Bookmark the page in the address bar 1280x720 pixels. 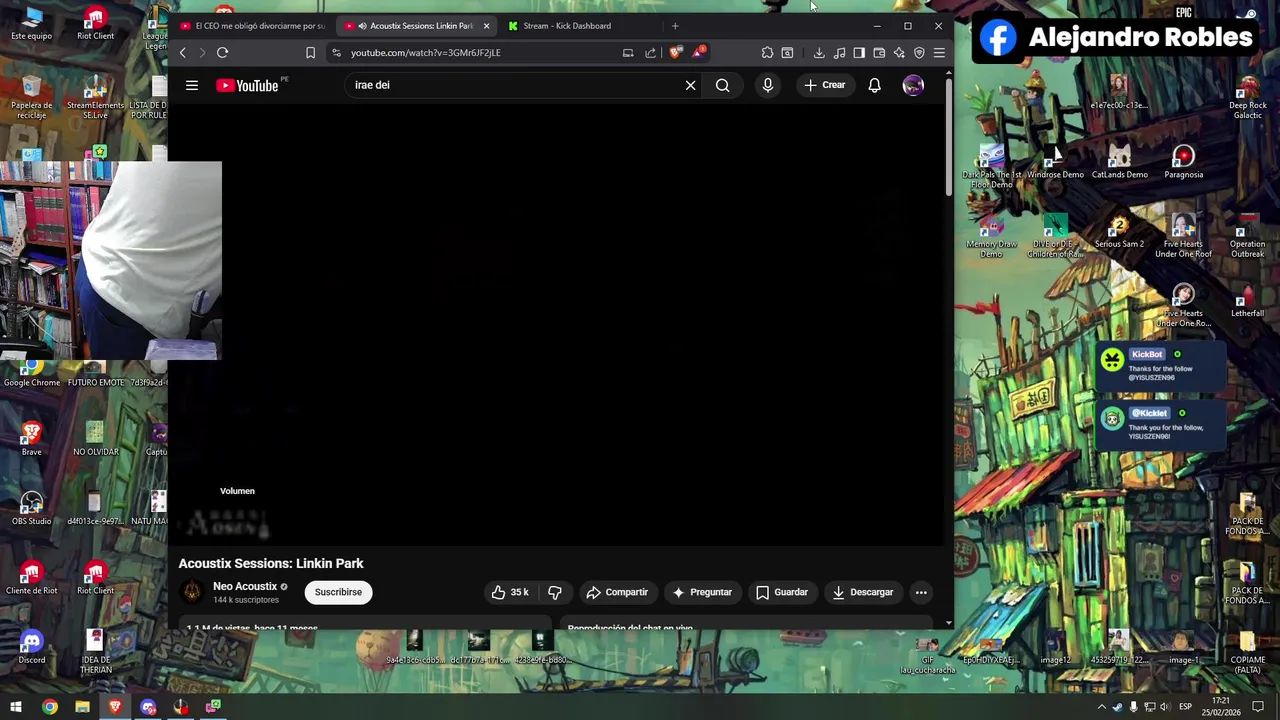tap(310, 53)
